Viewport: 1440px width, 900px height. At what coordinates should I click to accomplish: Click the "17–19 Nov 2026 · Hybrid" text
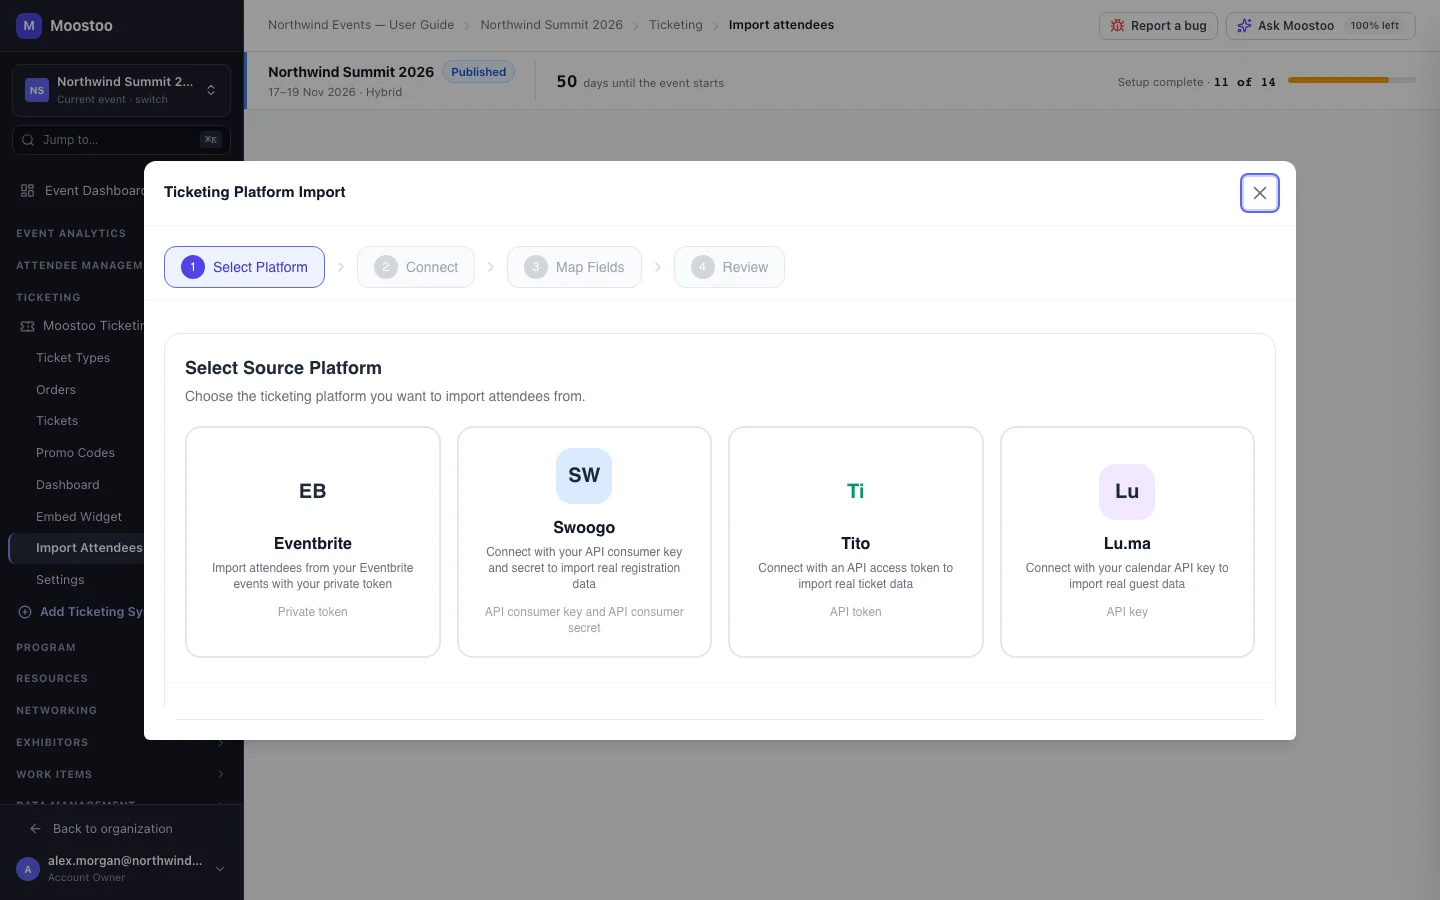tap(335, 92)
